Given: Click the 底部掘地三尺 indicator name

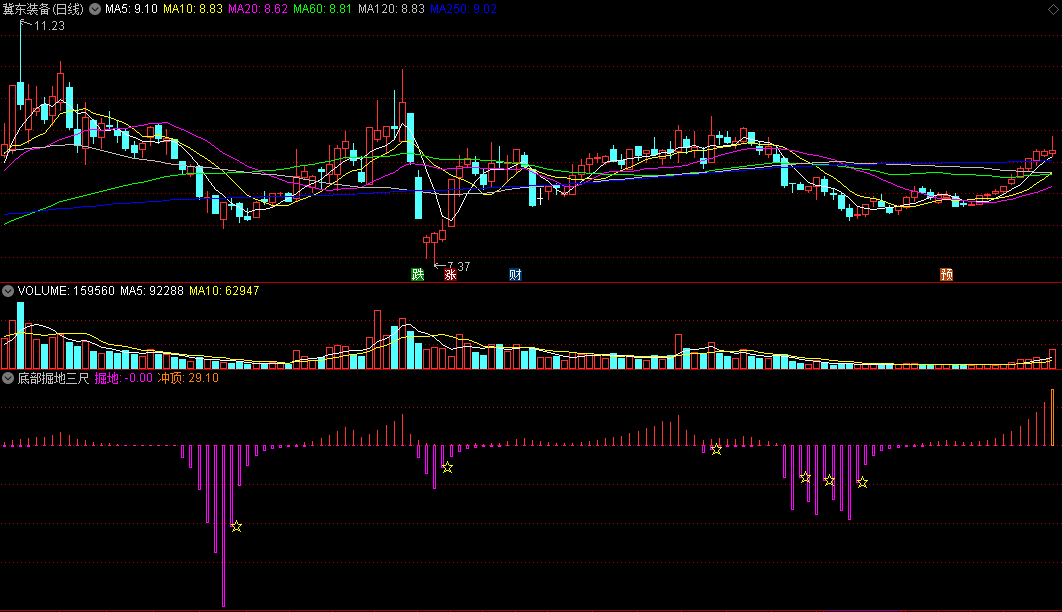Looking at the screenshot, I should 53,378.
